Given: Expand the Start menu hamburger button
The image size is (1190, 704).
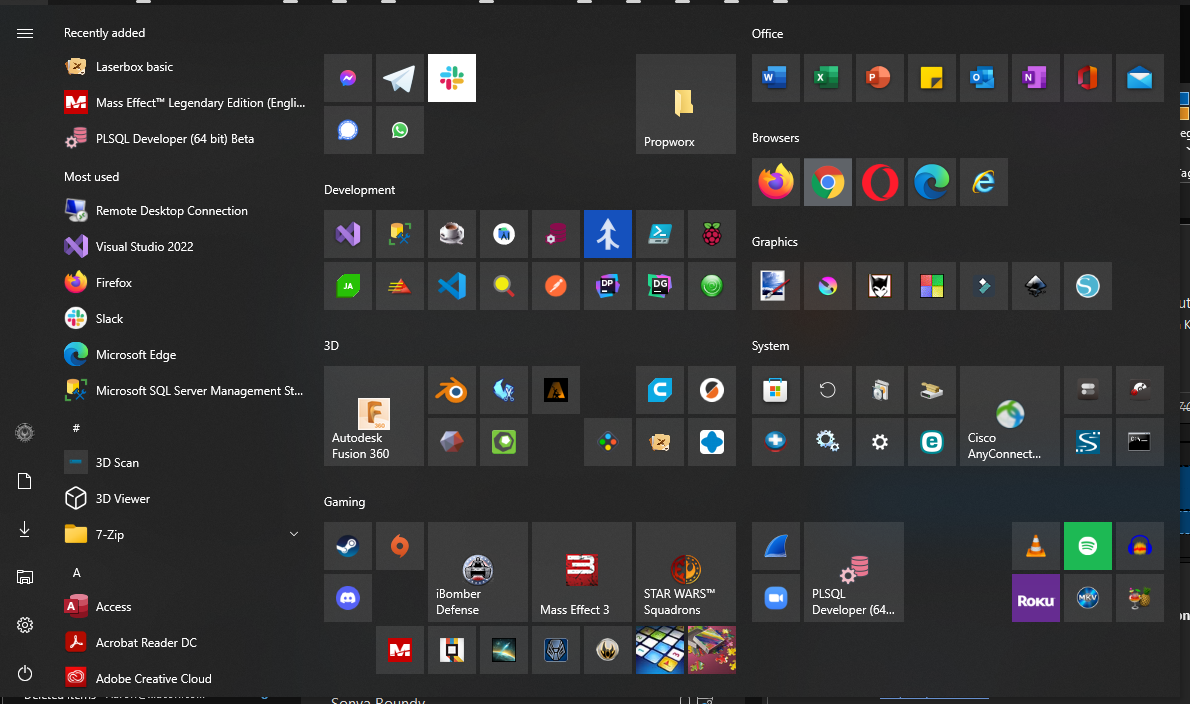Looking at the screenshot, I should click(x=24, y=33).
